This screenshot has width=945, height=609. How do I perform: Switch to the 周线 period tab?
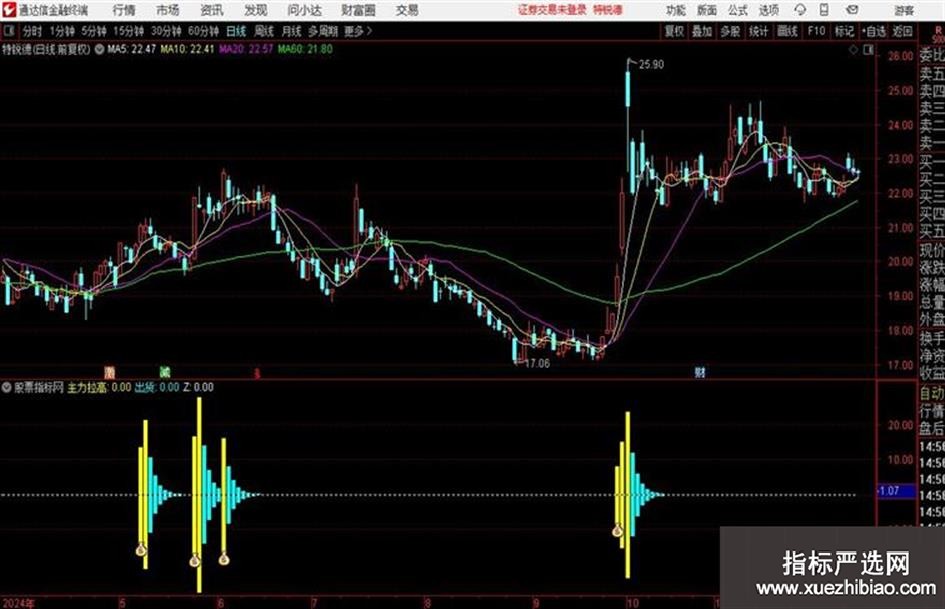263,31
